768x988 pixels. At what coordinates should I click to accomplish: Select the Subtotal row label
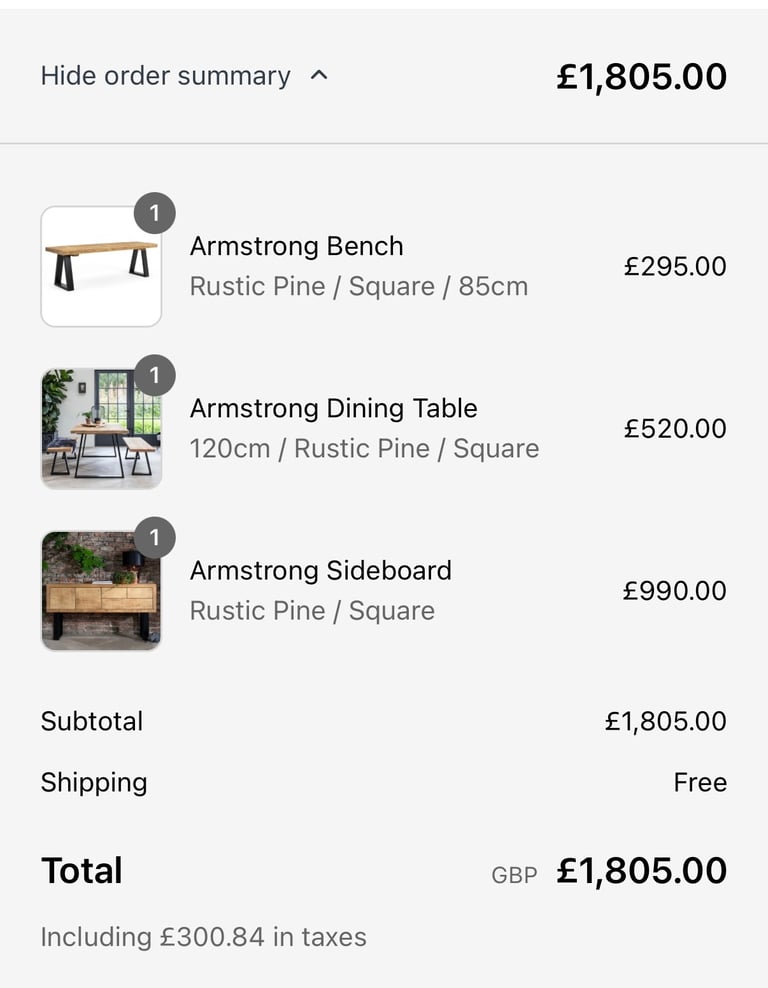point(92,721)
